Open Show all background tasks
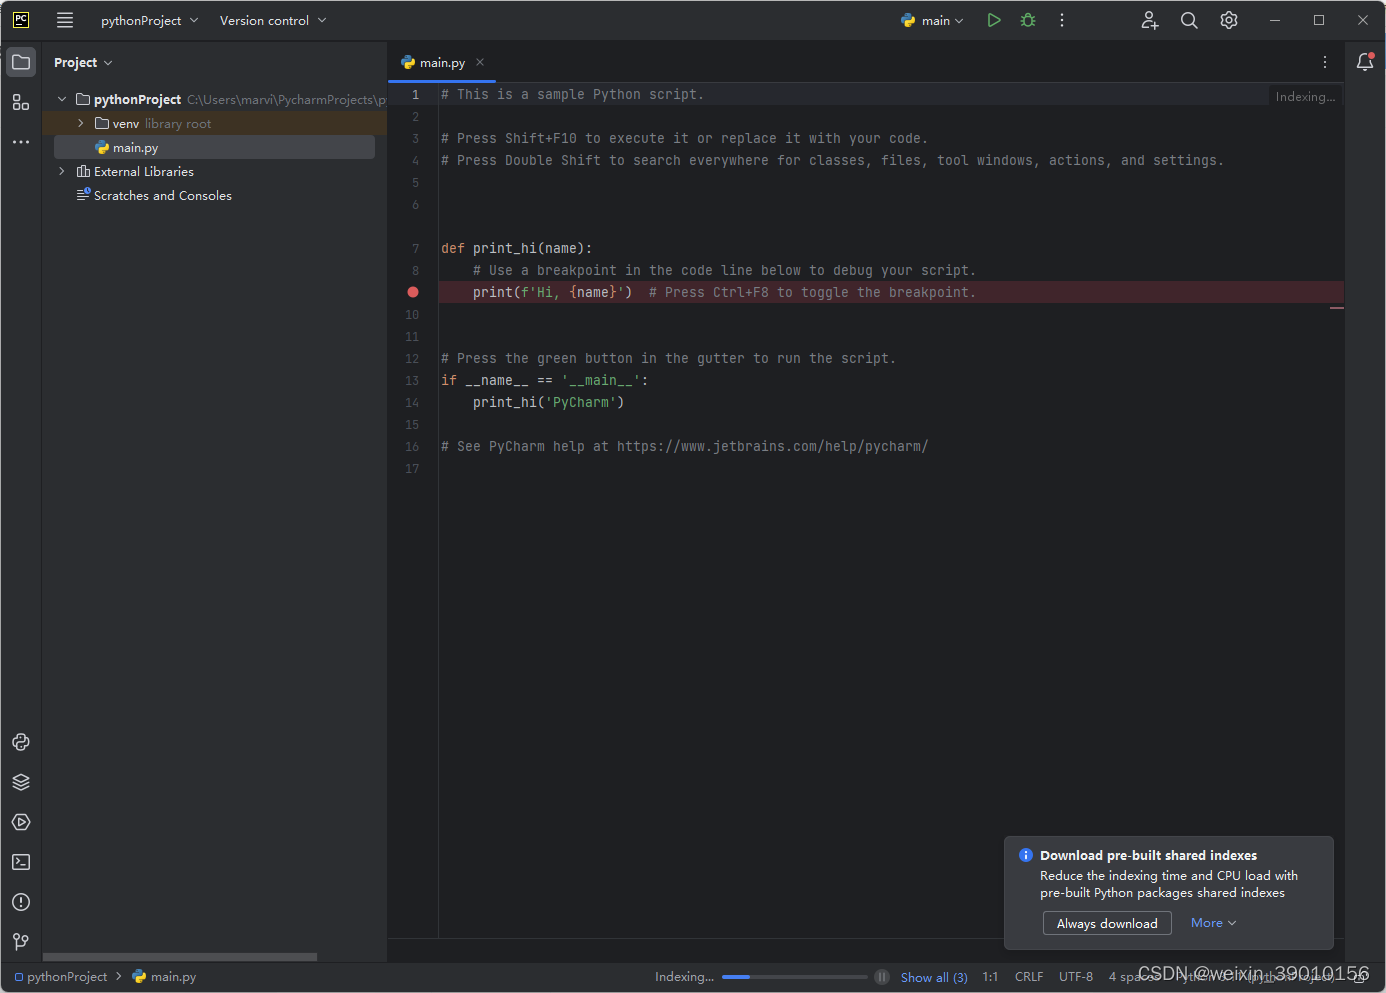The image size is (1386, 993). (x=933, y=977)
